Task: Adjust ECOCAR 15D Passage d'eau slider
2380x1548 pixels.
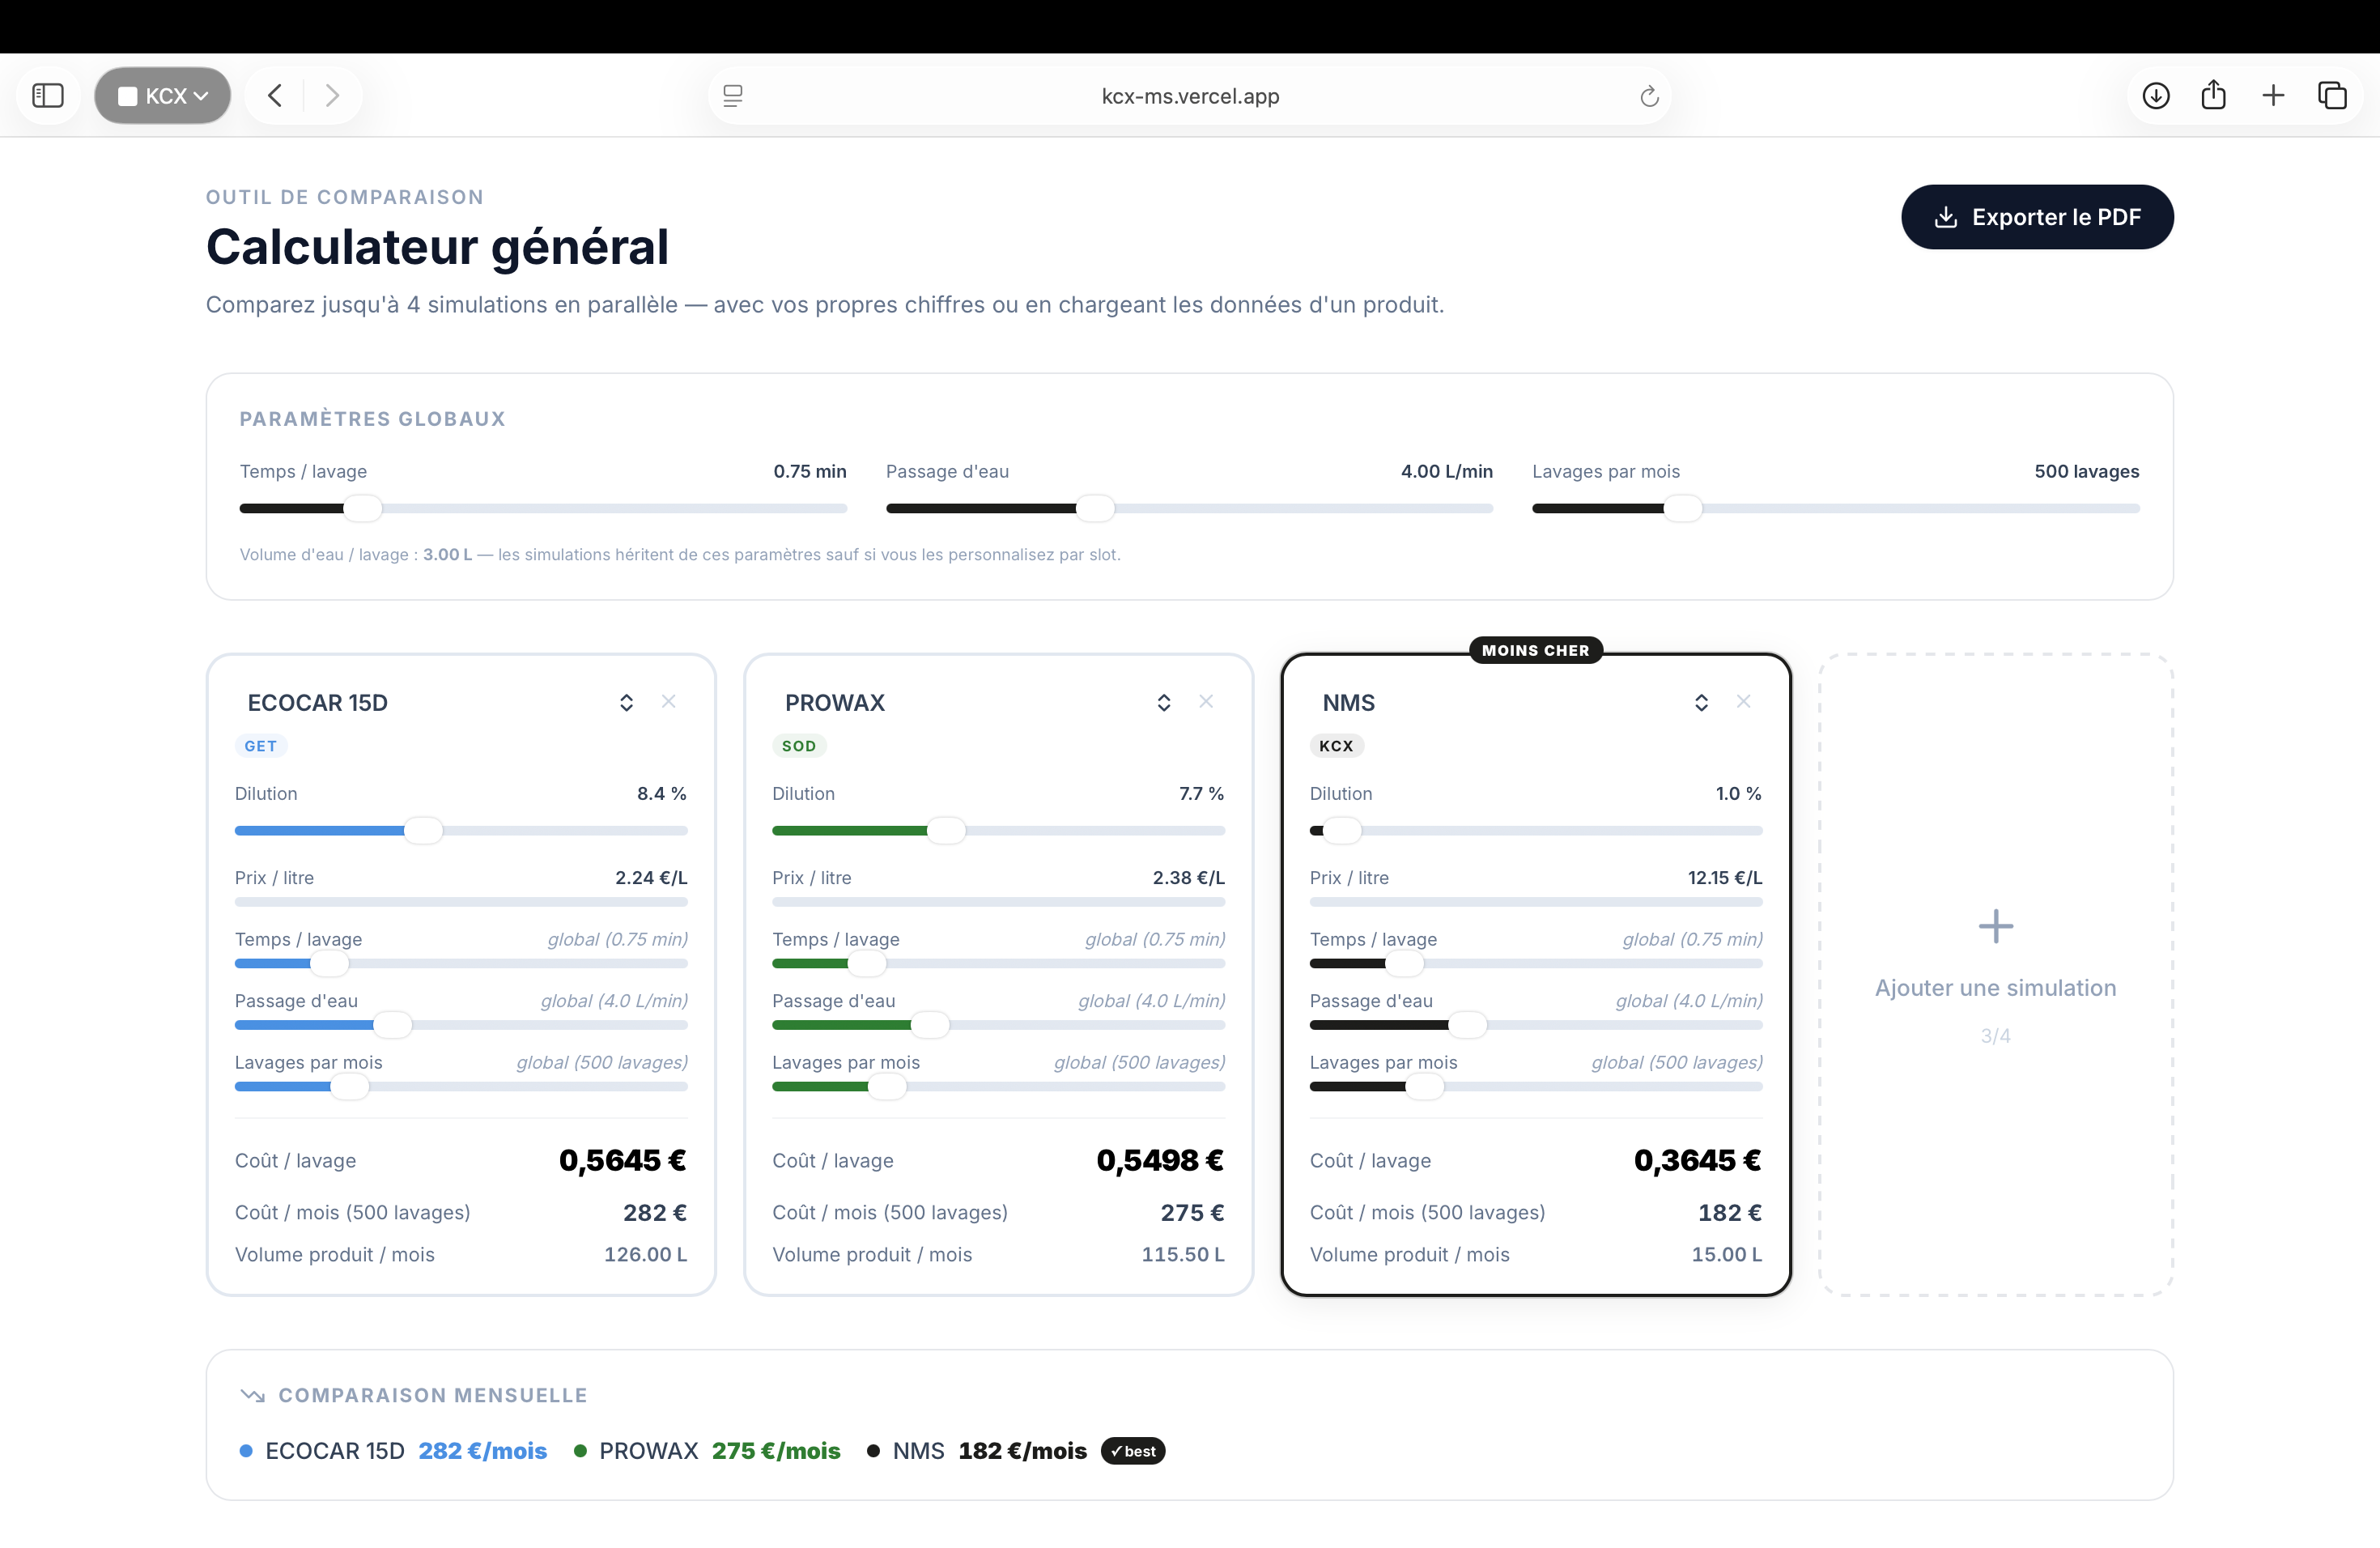Action: pyautogui.click(x=461, y=1025)
